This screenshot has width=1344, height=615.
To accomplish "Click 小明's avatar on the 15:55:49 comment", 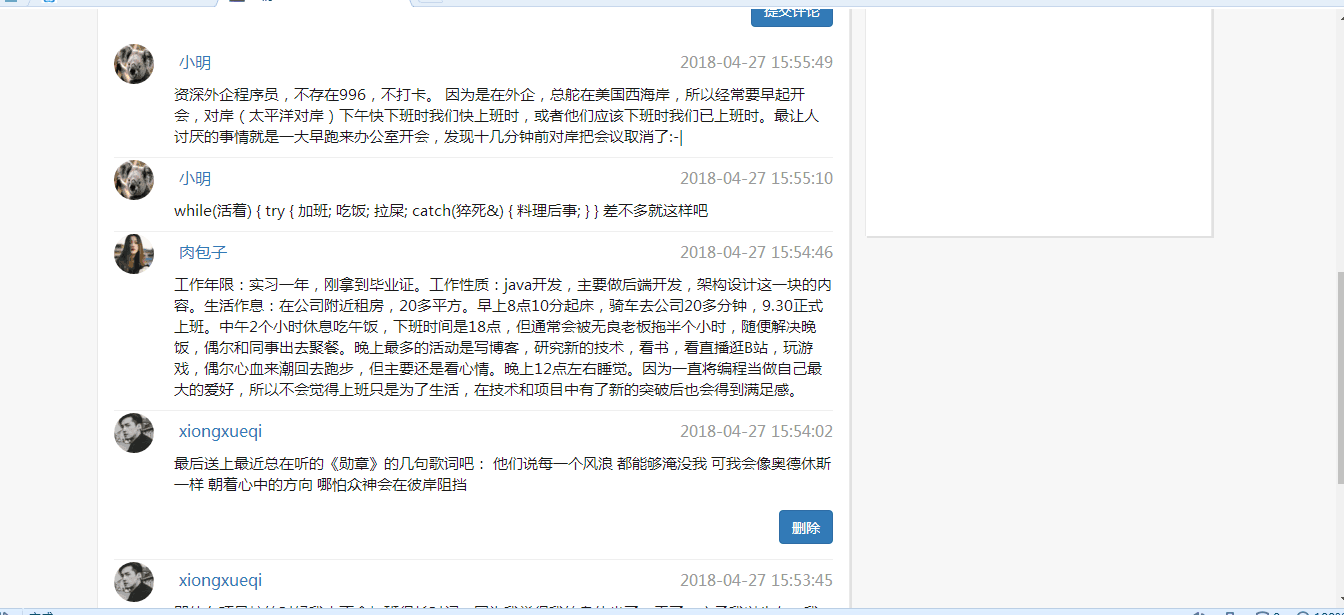I will (134, 64).
